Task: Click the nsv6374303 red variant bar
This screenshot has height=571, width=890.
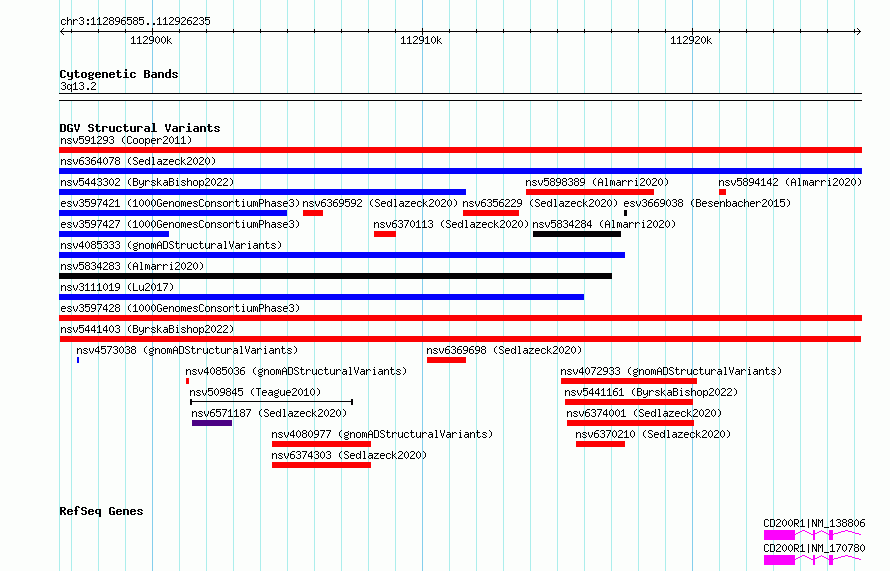Action: pos(321,465)
